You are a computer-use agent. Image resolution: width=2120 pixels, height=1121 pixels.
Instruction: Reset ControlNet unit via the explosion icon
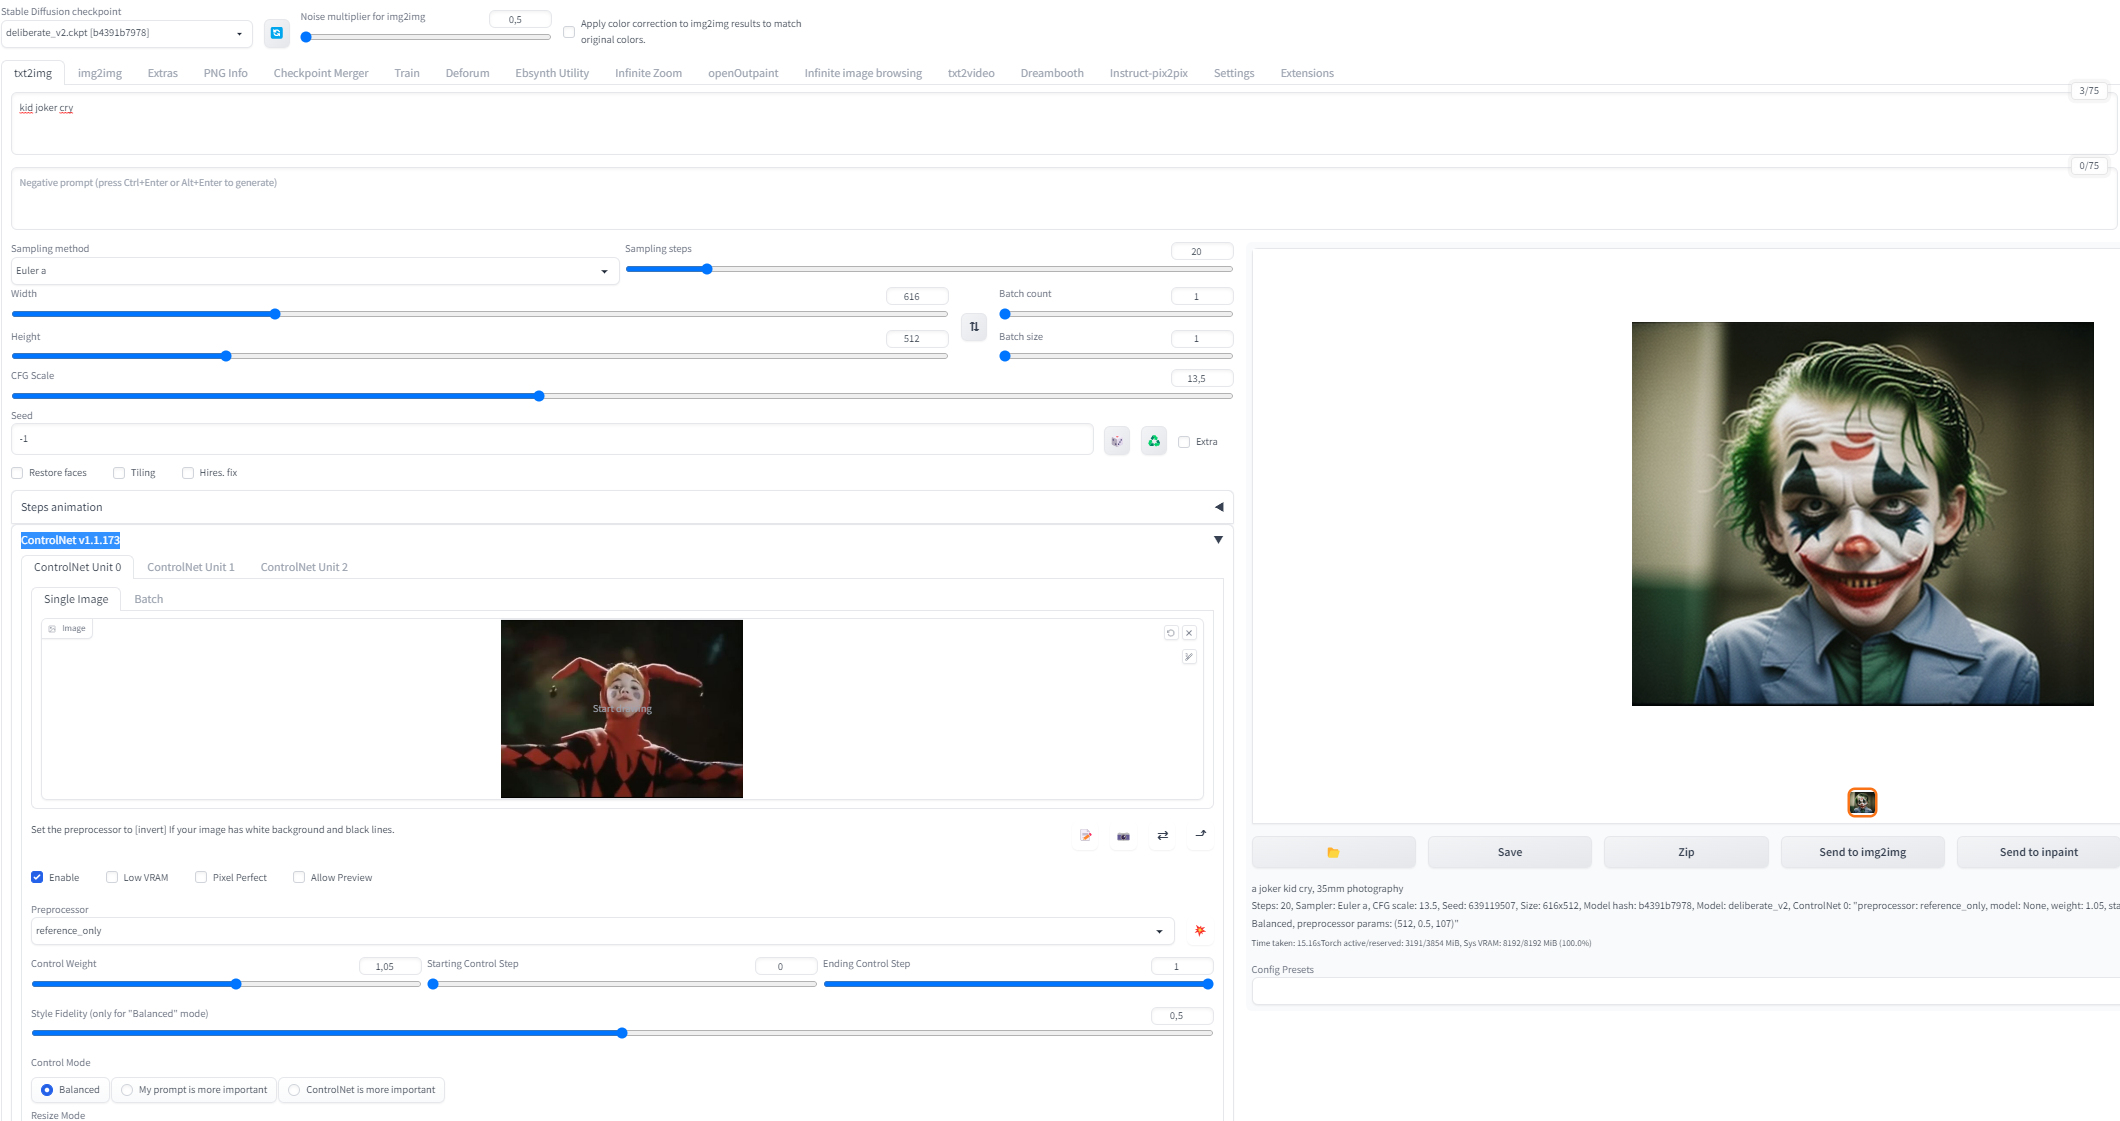tap(1198, 931)
